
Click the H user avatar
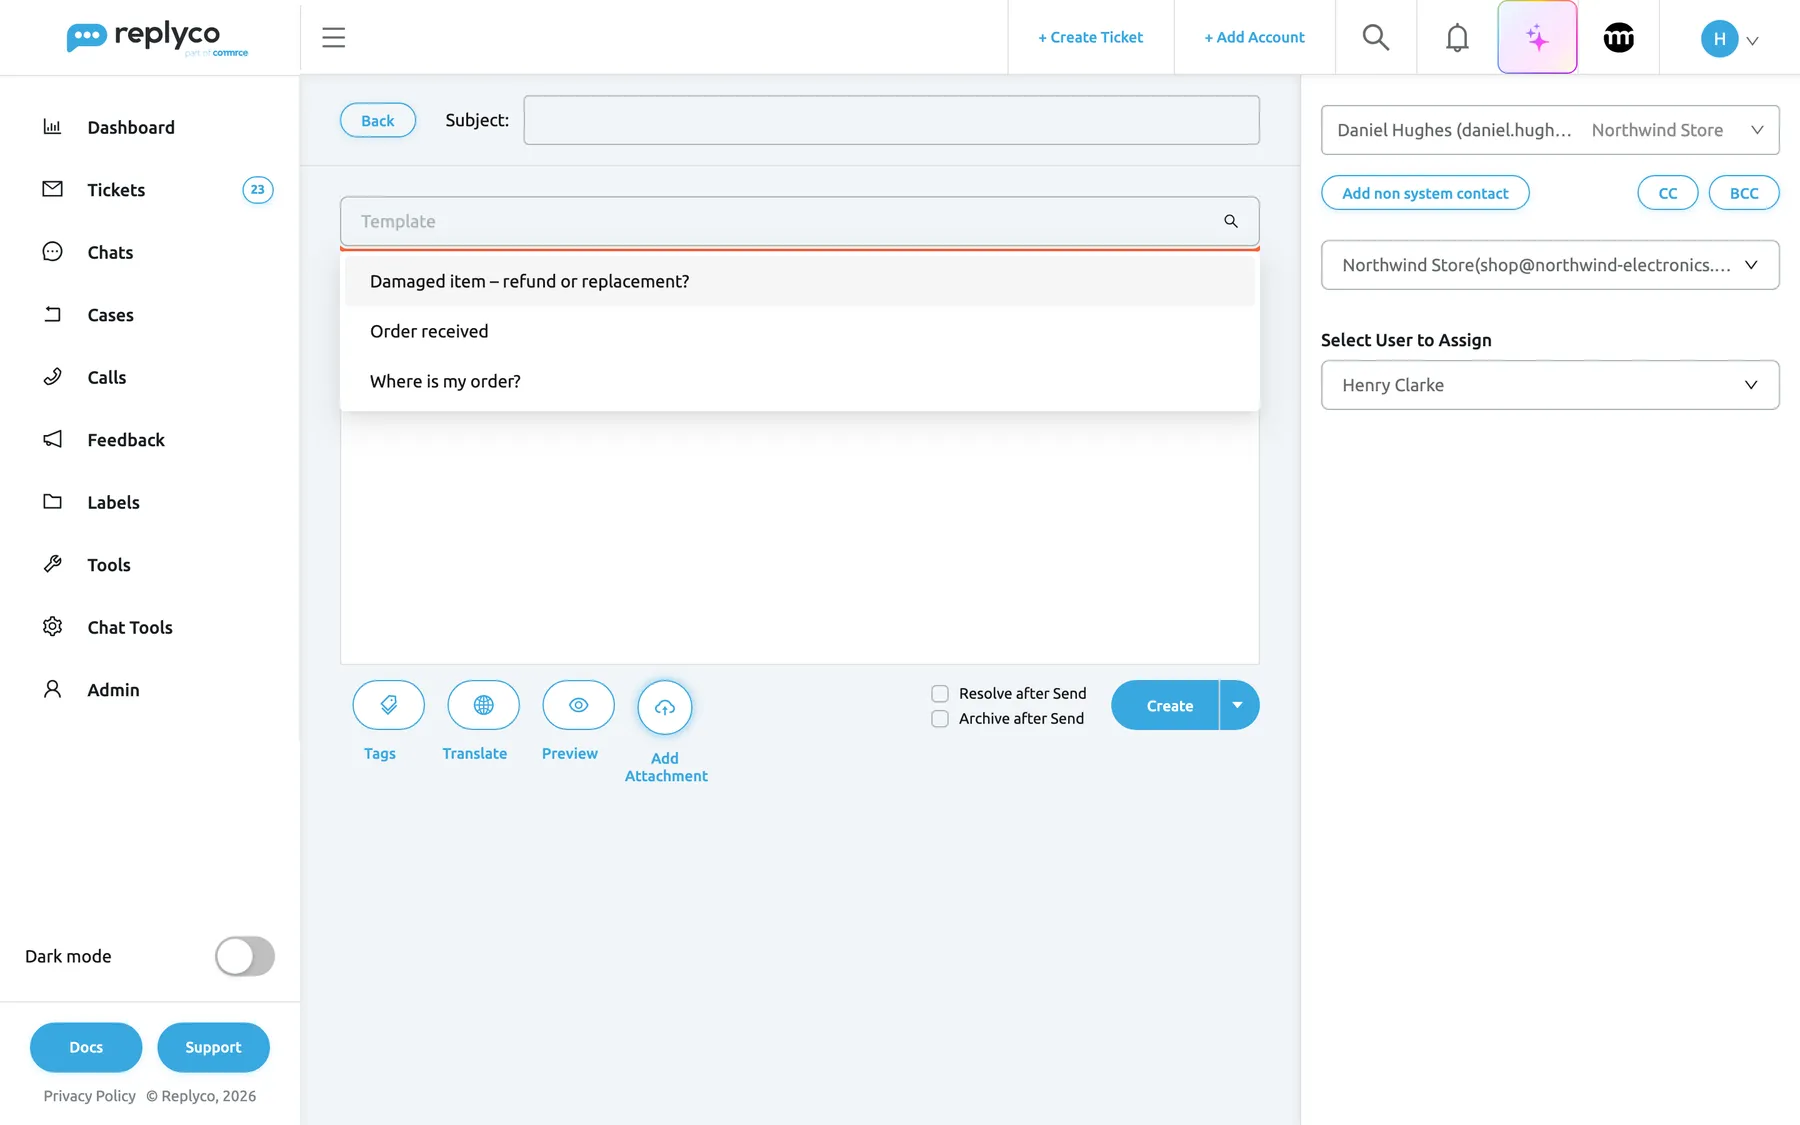(1719, 38)
